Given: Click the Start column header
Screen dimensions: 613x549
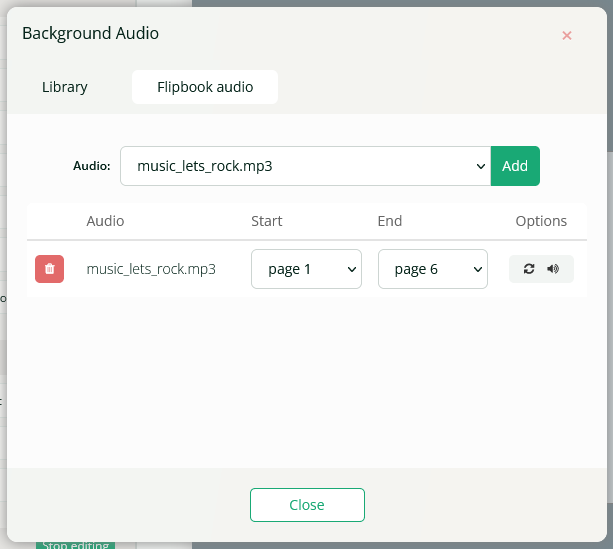Looking at the screenshot, I should point(267,221).
